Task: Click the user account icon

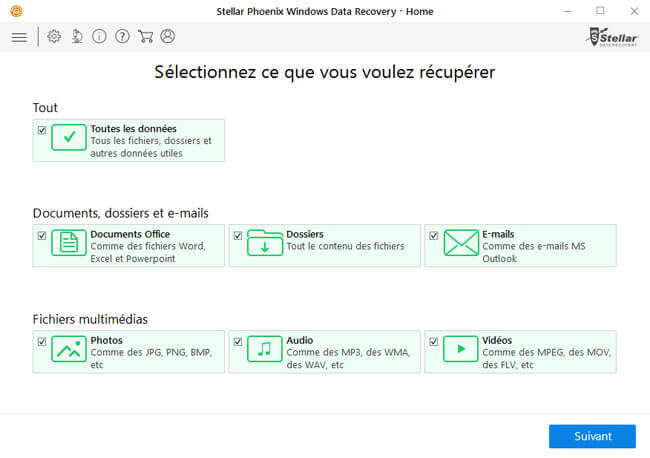Action: pyautogui.click(x=167, y=37)
